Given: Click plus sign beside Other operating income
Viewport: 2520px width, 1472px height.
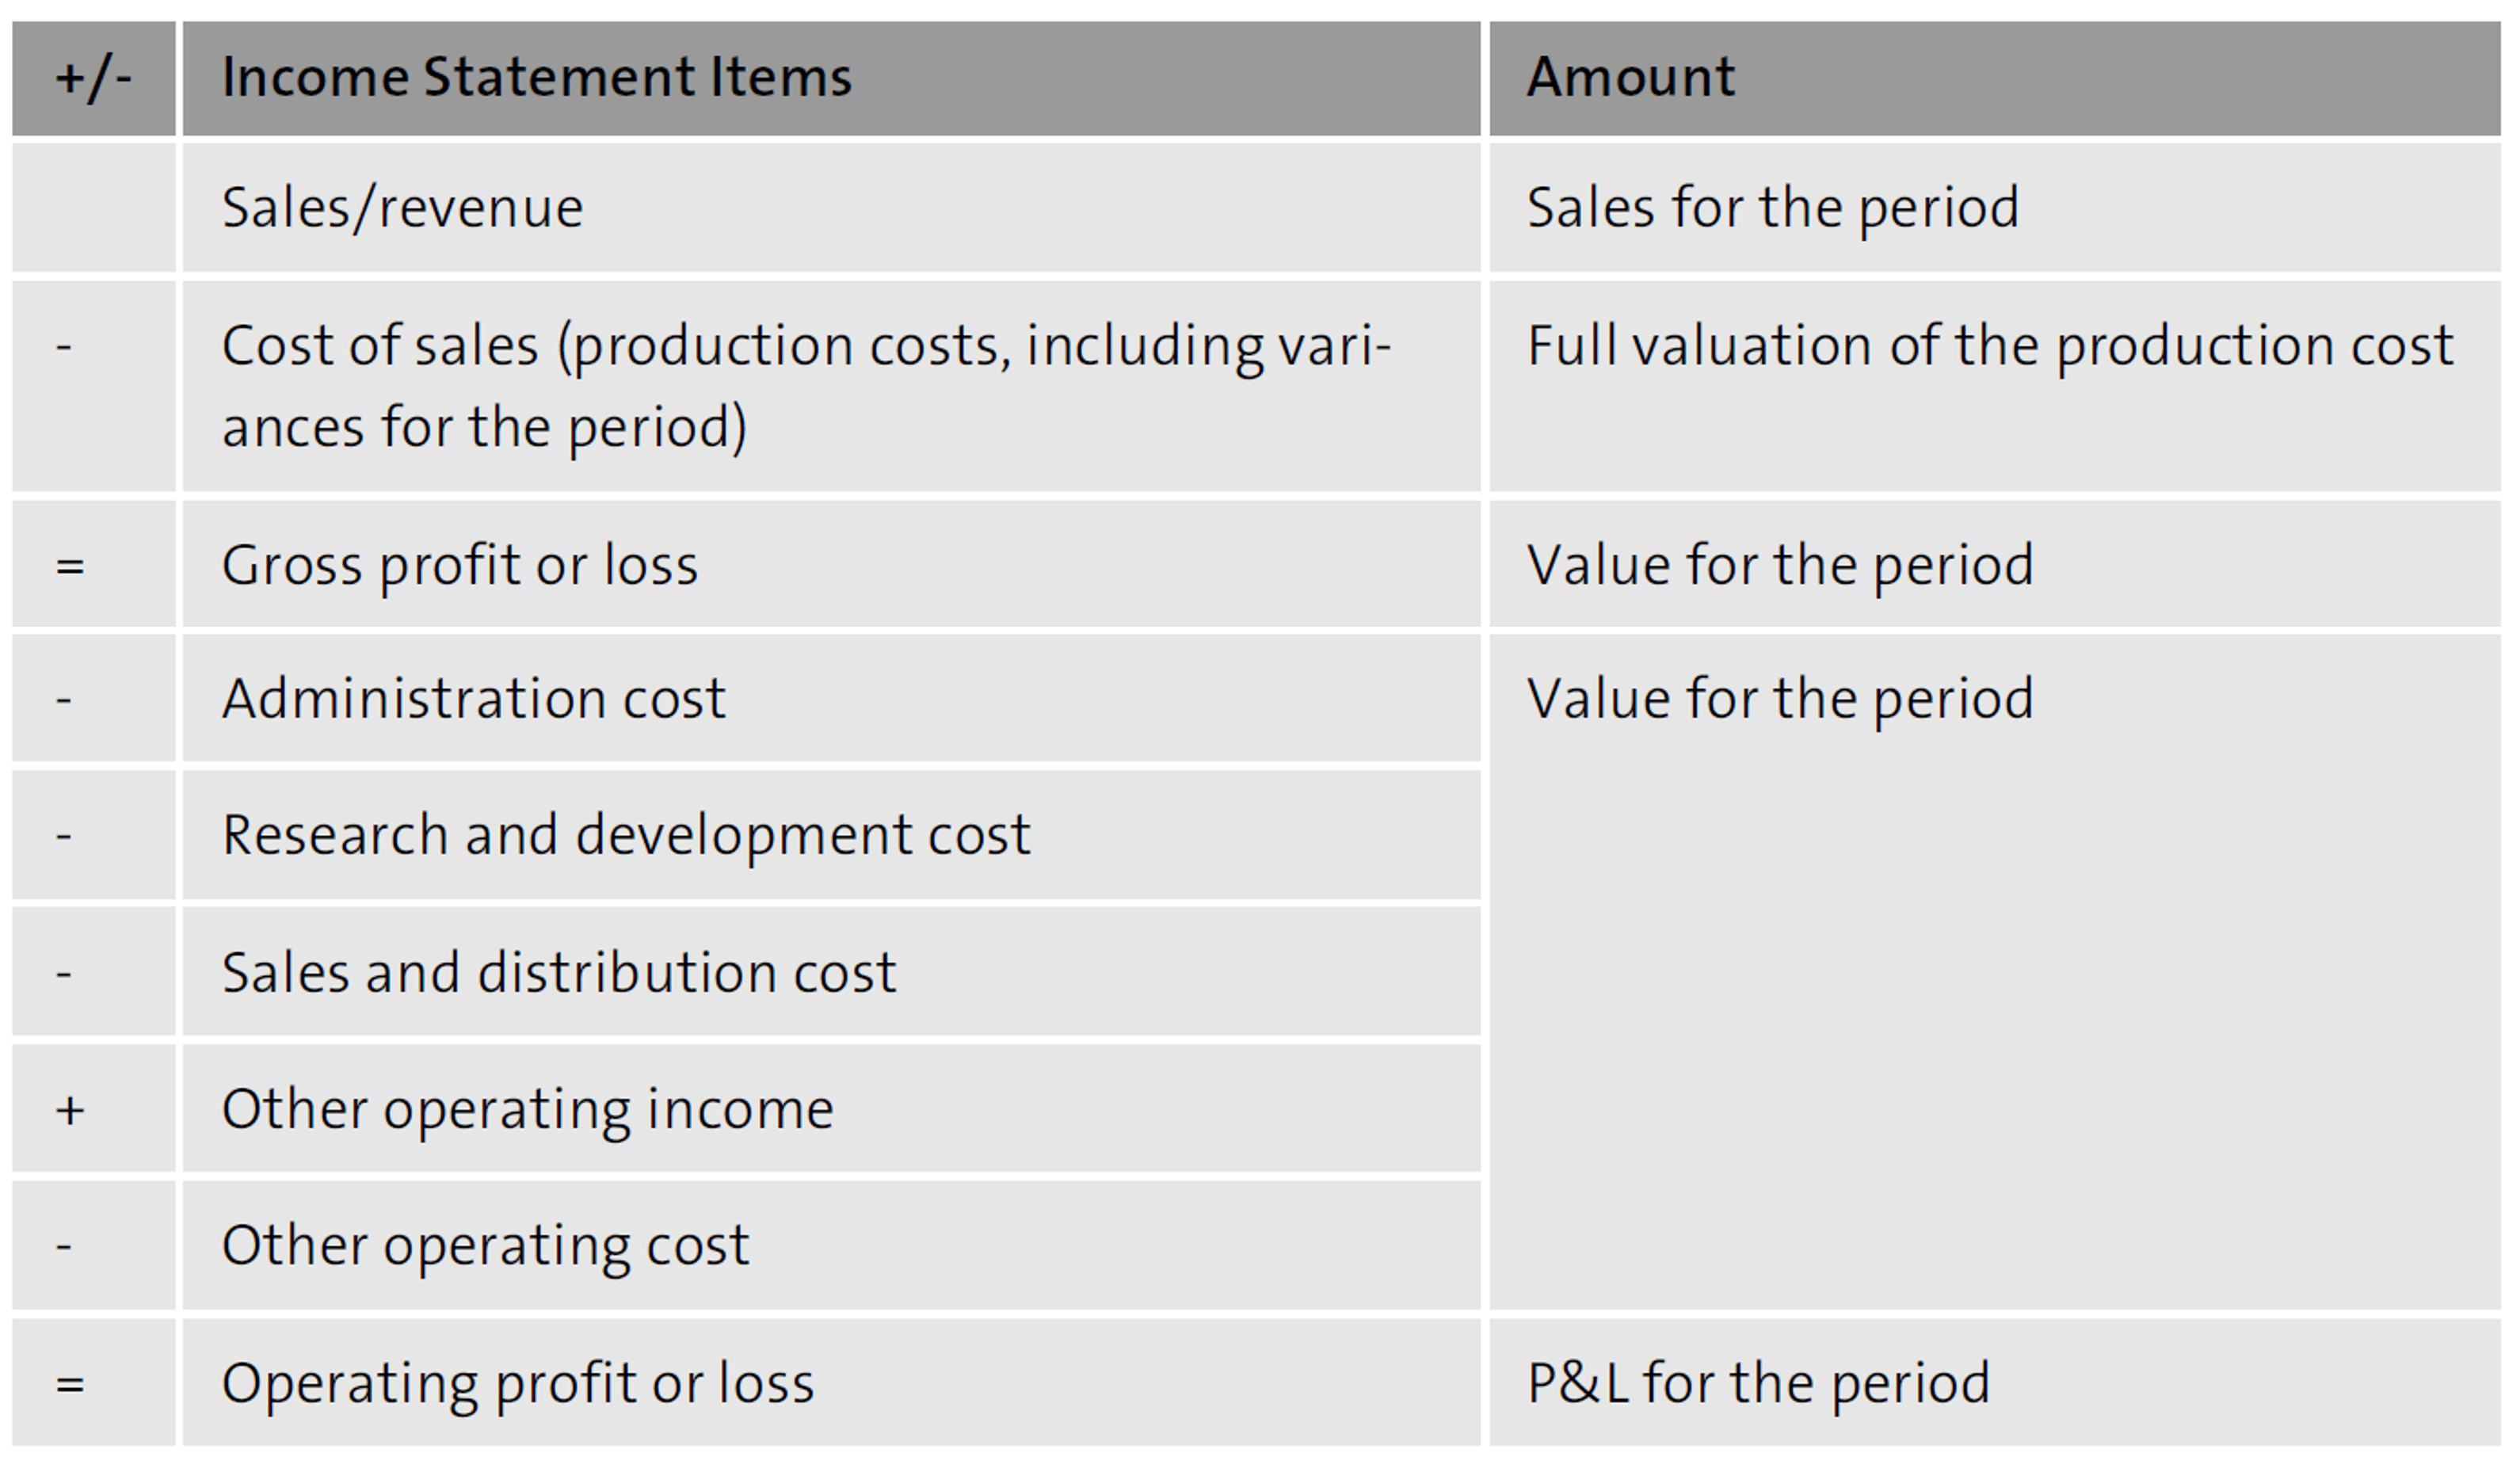Looking at the screenshot, I should coord(70,1110).
